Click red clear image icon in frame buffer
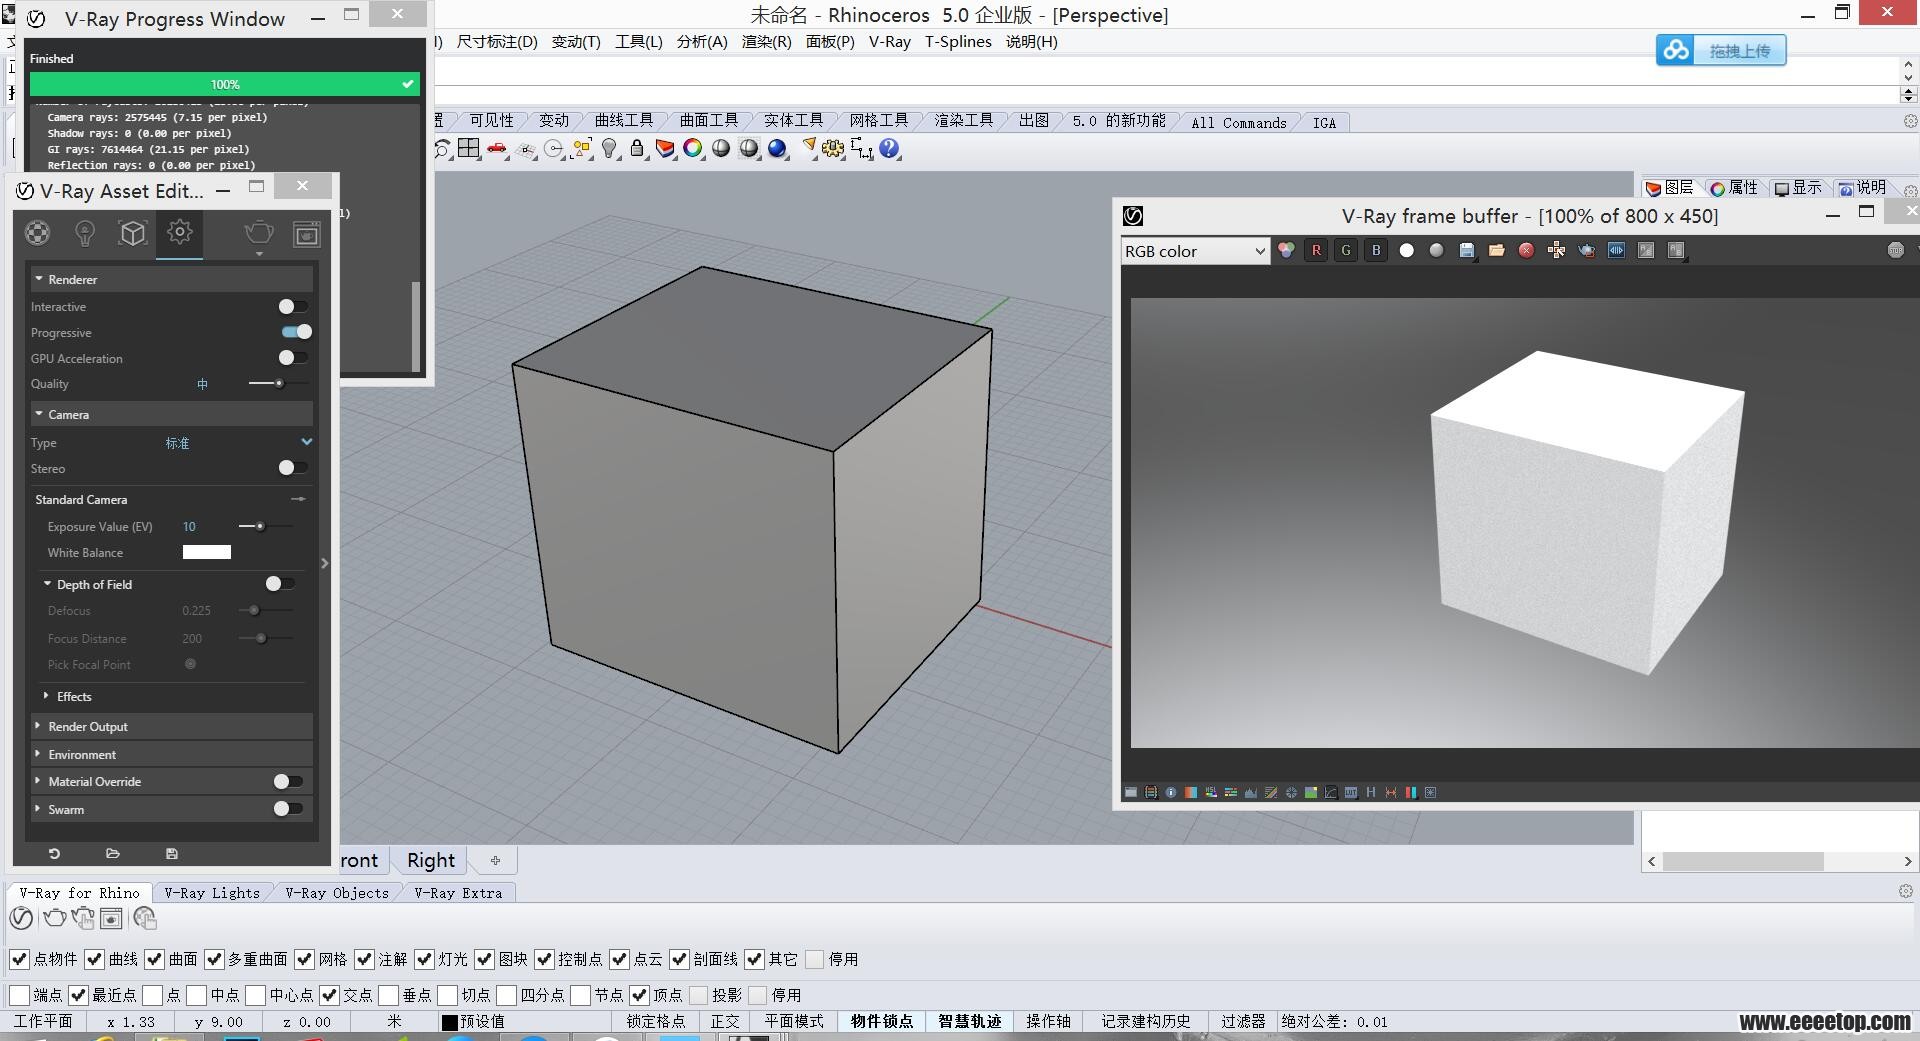 click(x=1526, y=251)
